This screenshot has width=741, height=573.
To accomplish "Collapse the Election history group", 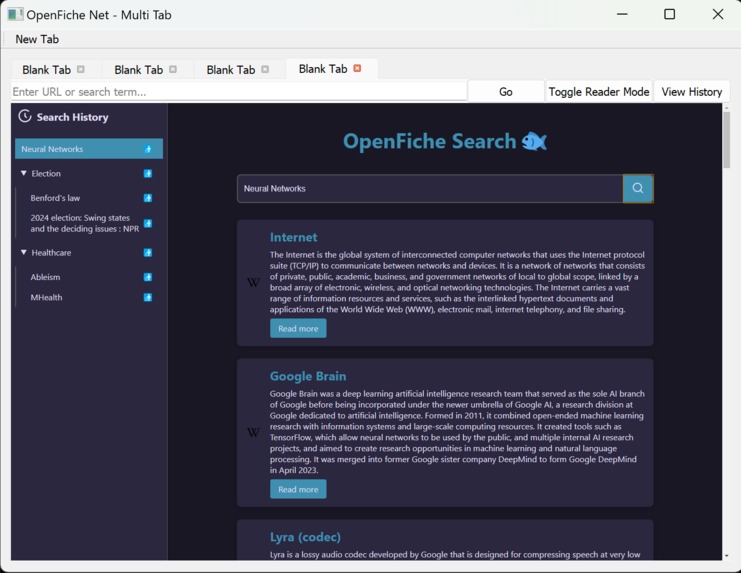I will click(x=24, y=173).
